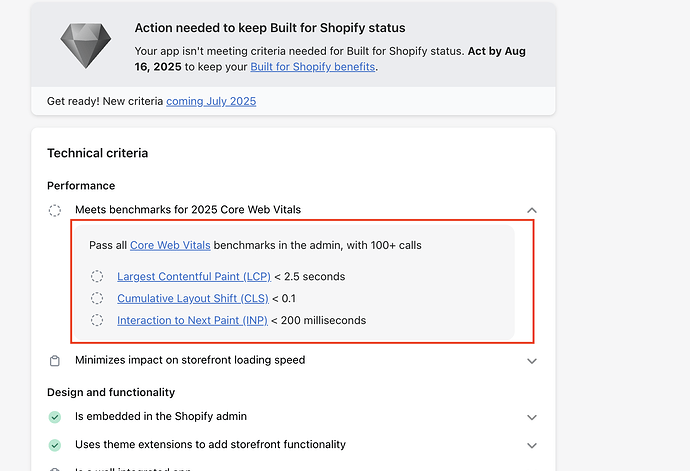The image size is (690, 471).
Task: Open the Core Web Vitals link
Action: (x=170, y=245)
